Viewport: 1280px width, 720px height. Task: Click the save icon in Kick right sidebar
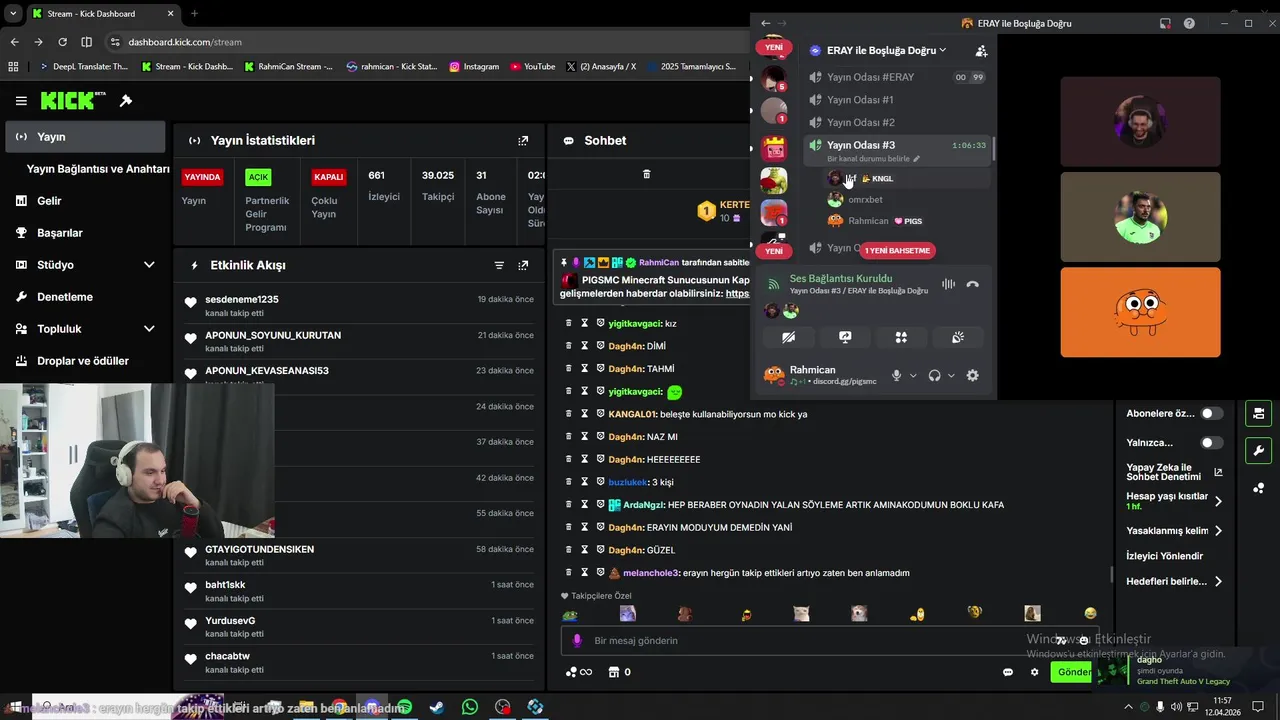tap(1258, 413)
